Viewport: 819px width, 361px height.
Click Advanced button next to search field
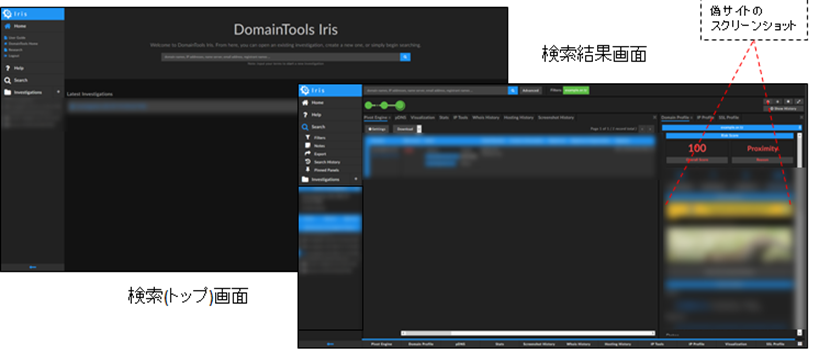[531, 90]
